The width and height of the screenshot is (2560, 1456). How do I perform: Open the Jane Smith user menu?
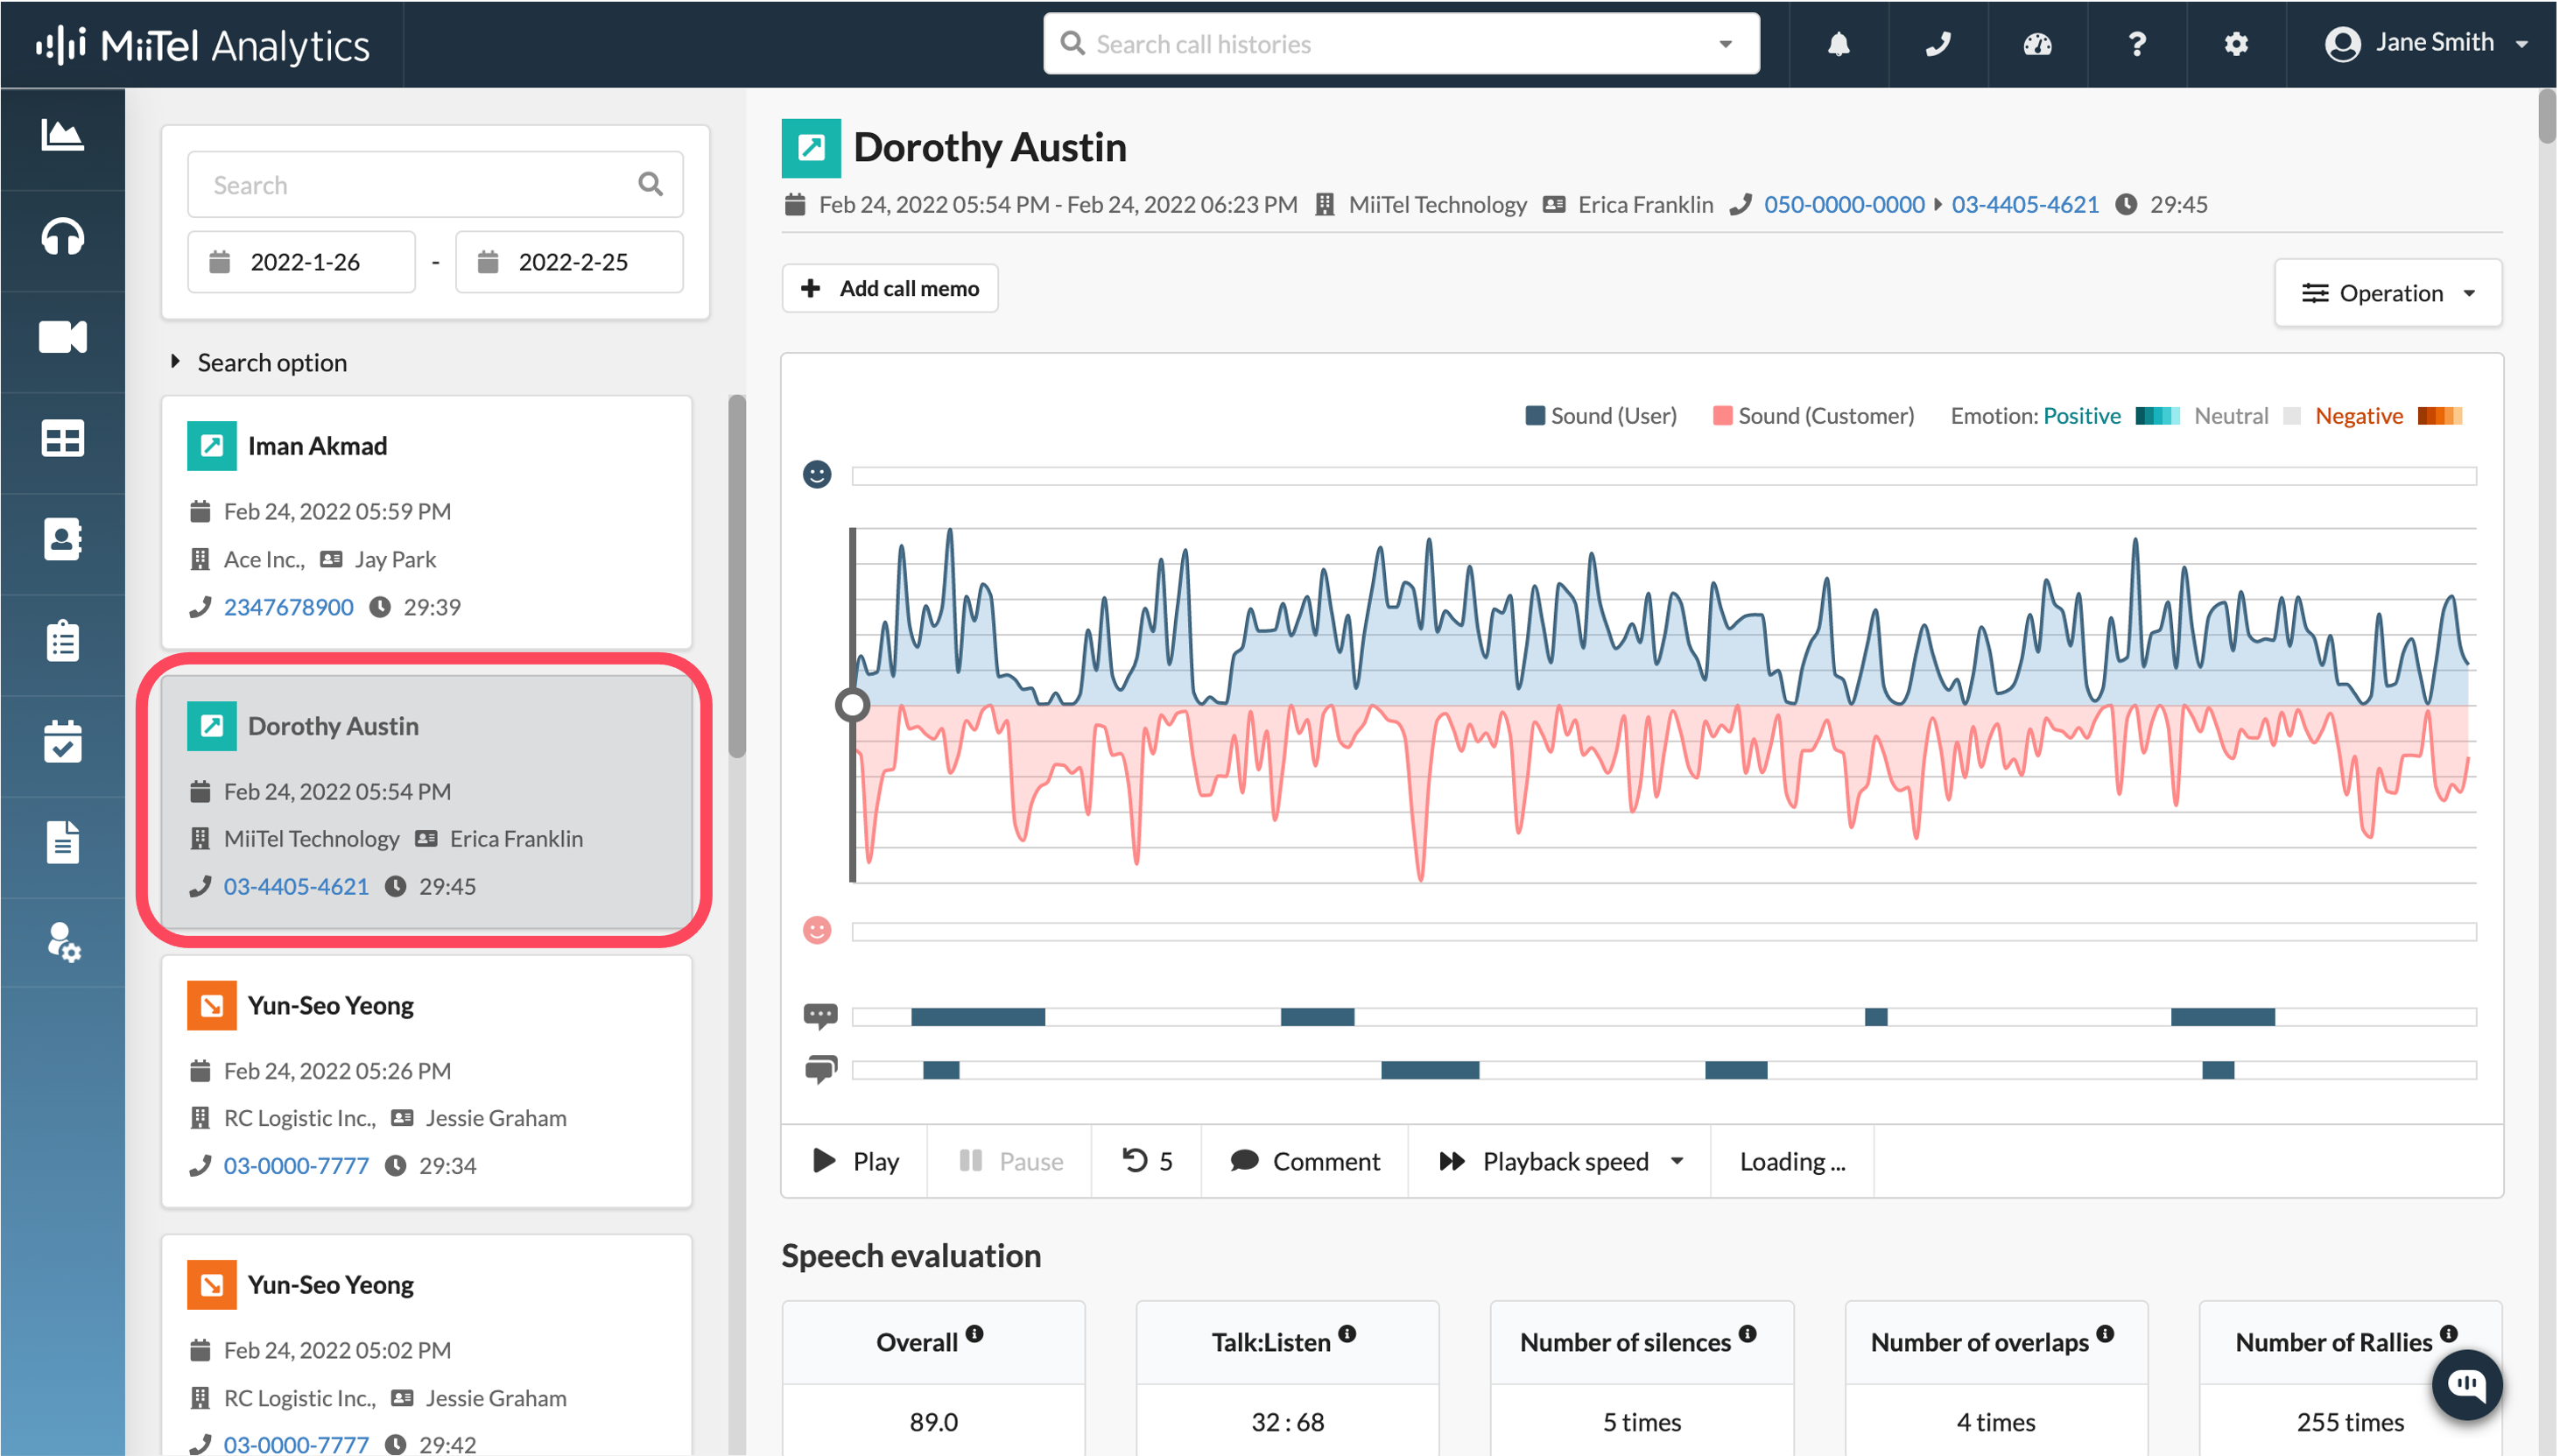[2425, 43]
